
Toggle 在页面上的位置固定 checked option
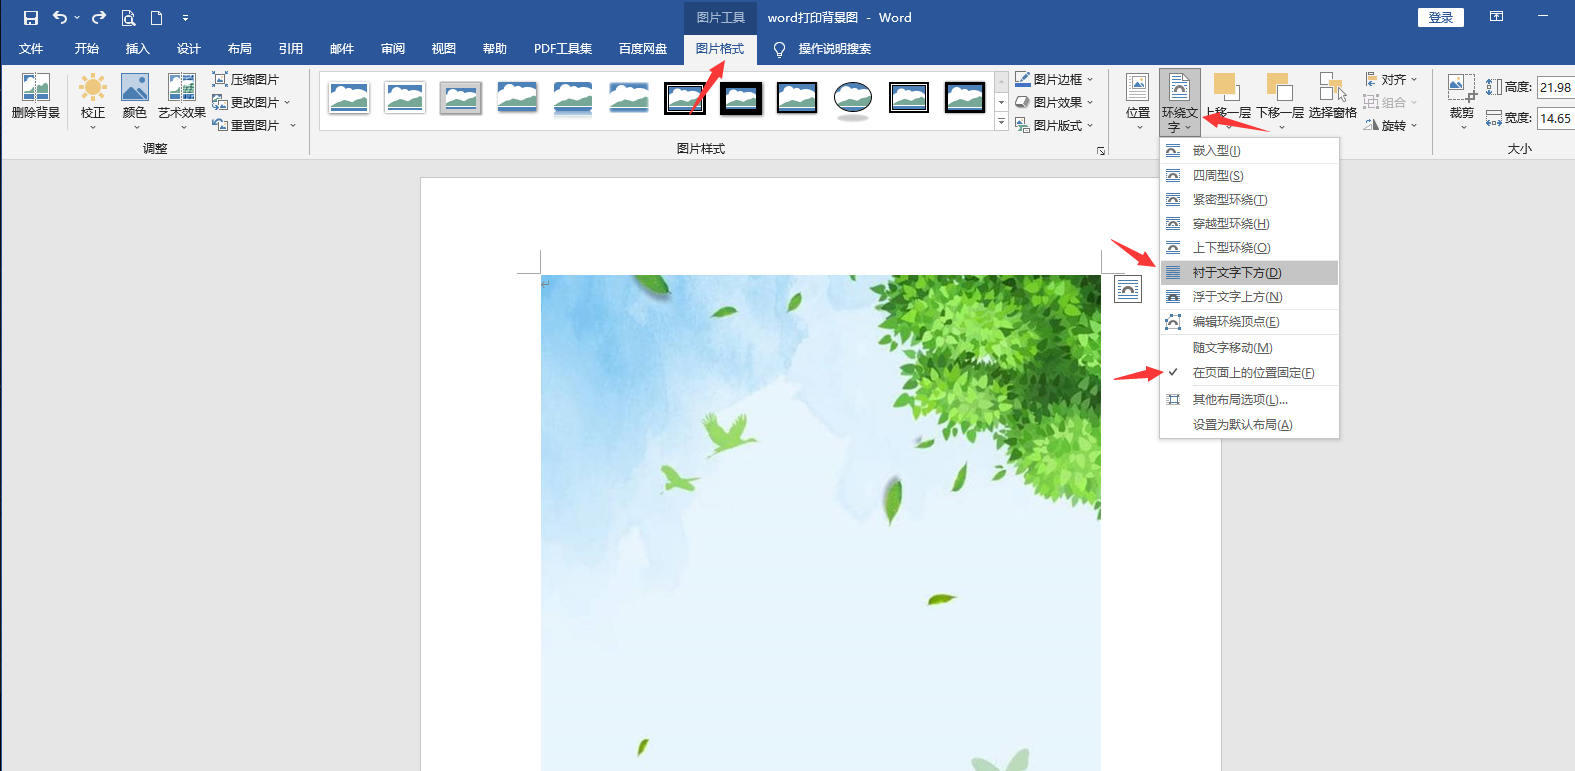(x=1252, y=373)
